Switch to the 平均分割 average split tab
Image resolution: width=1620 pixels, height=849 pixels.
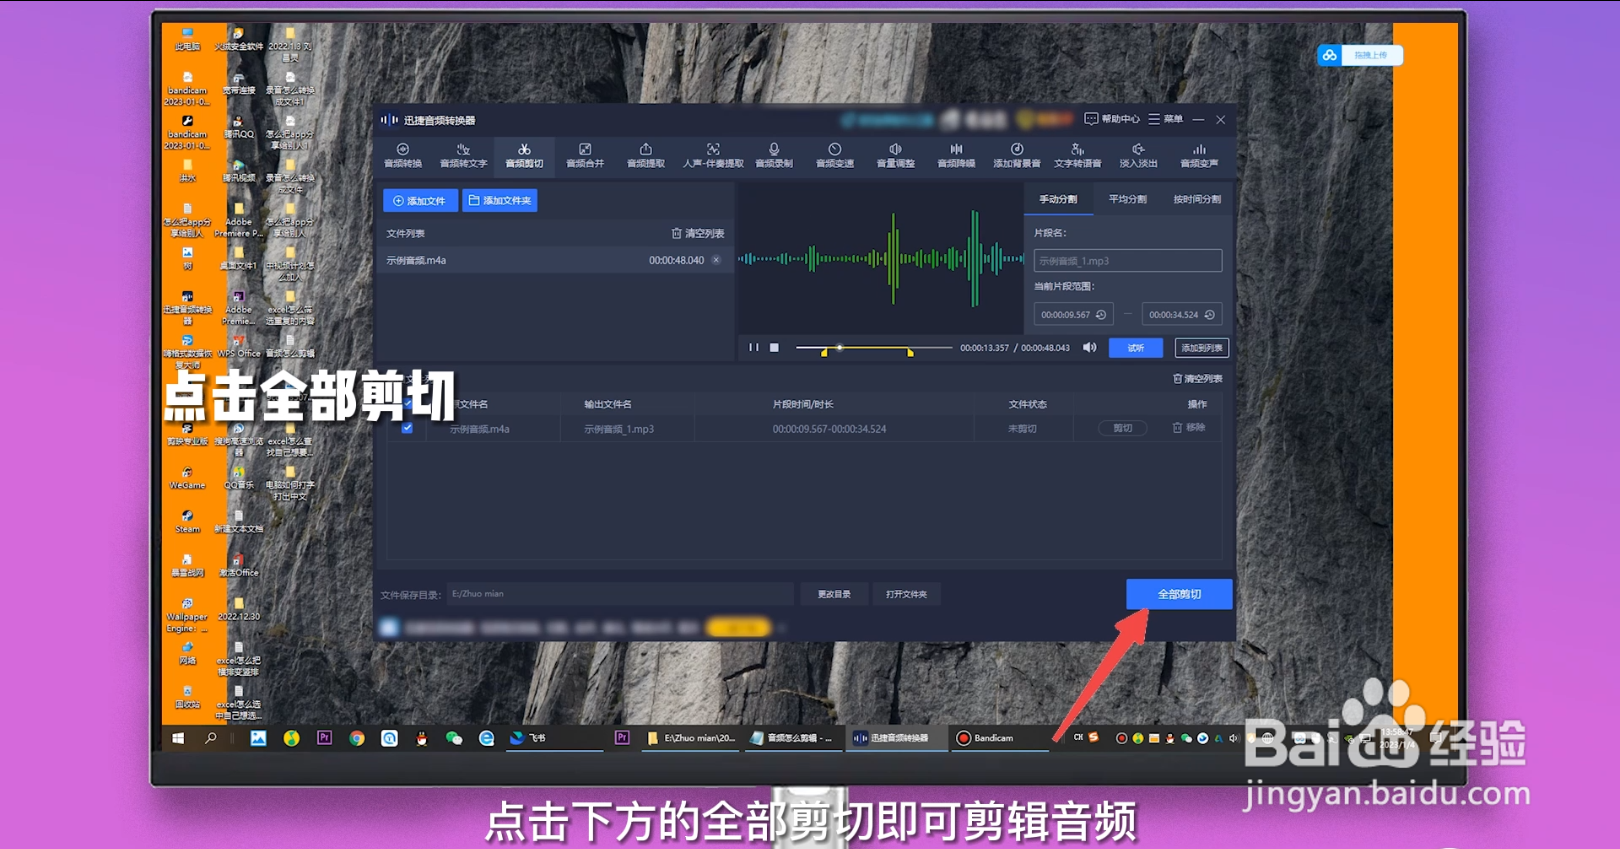click(1127, 199)
